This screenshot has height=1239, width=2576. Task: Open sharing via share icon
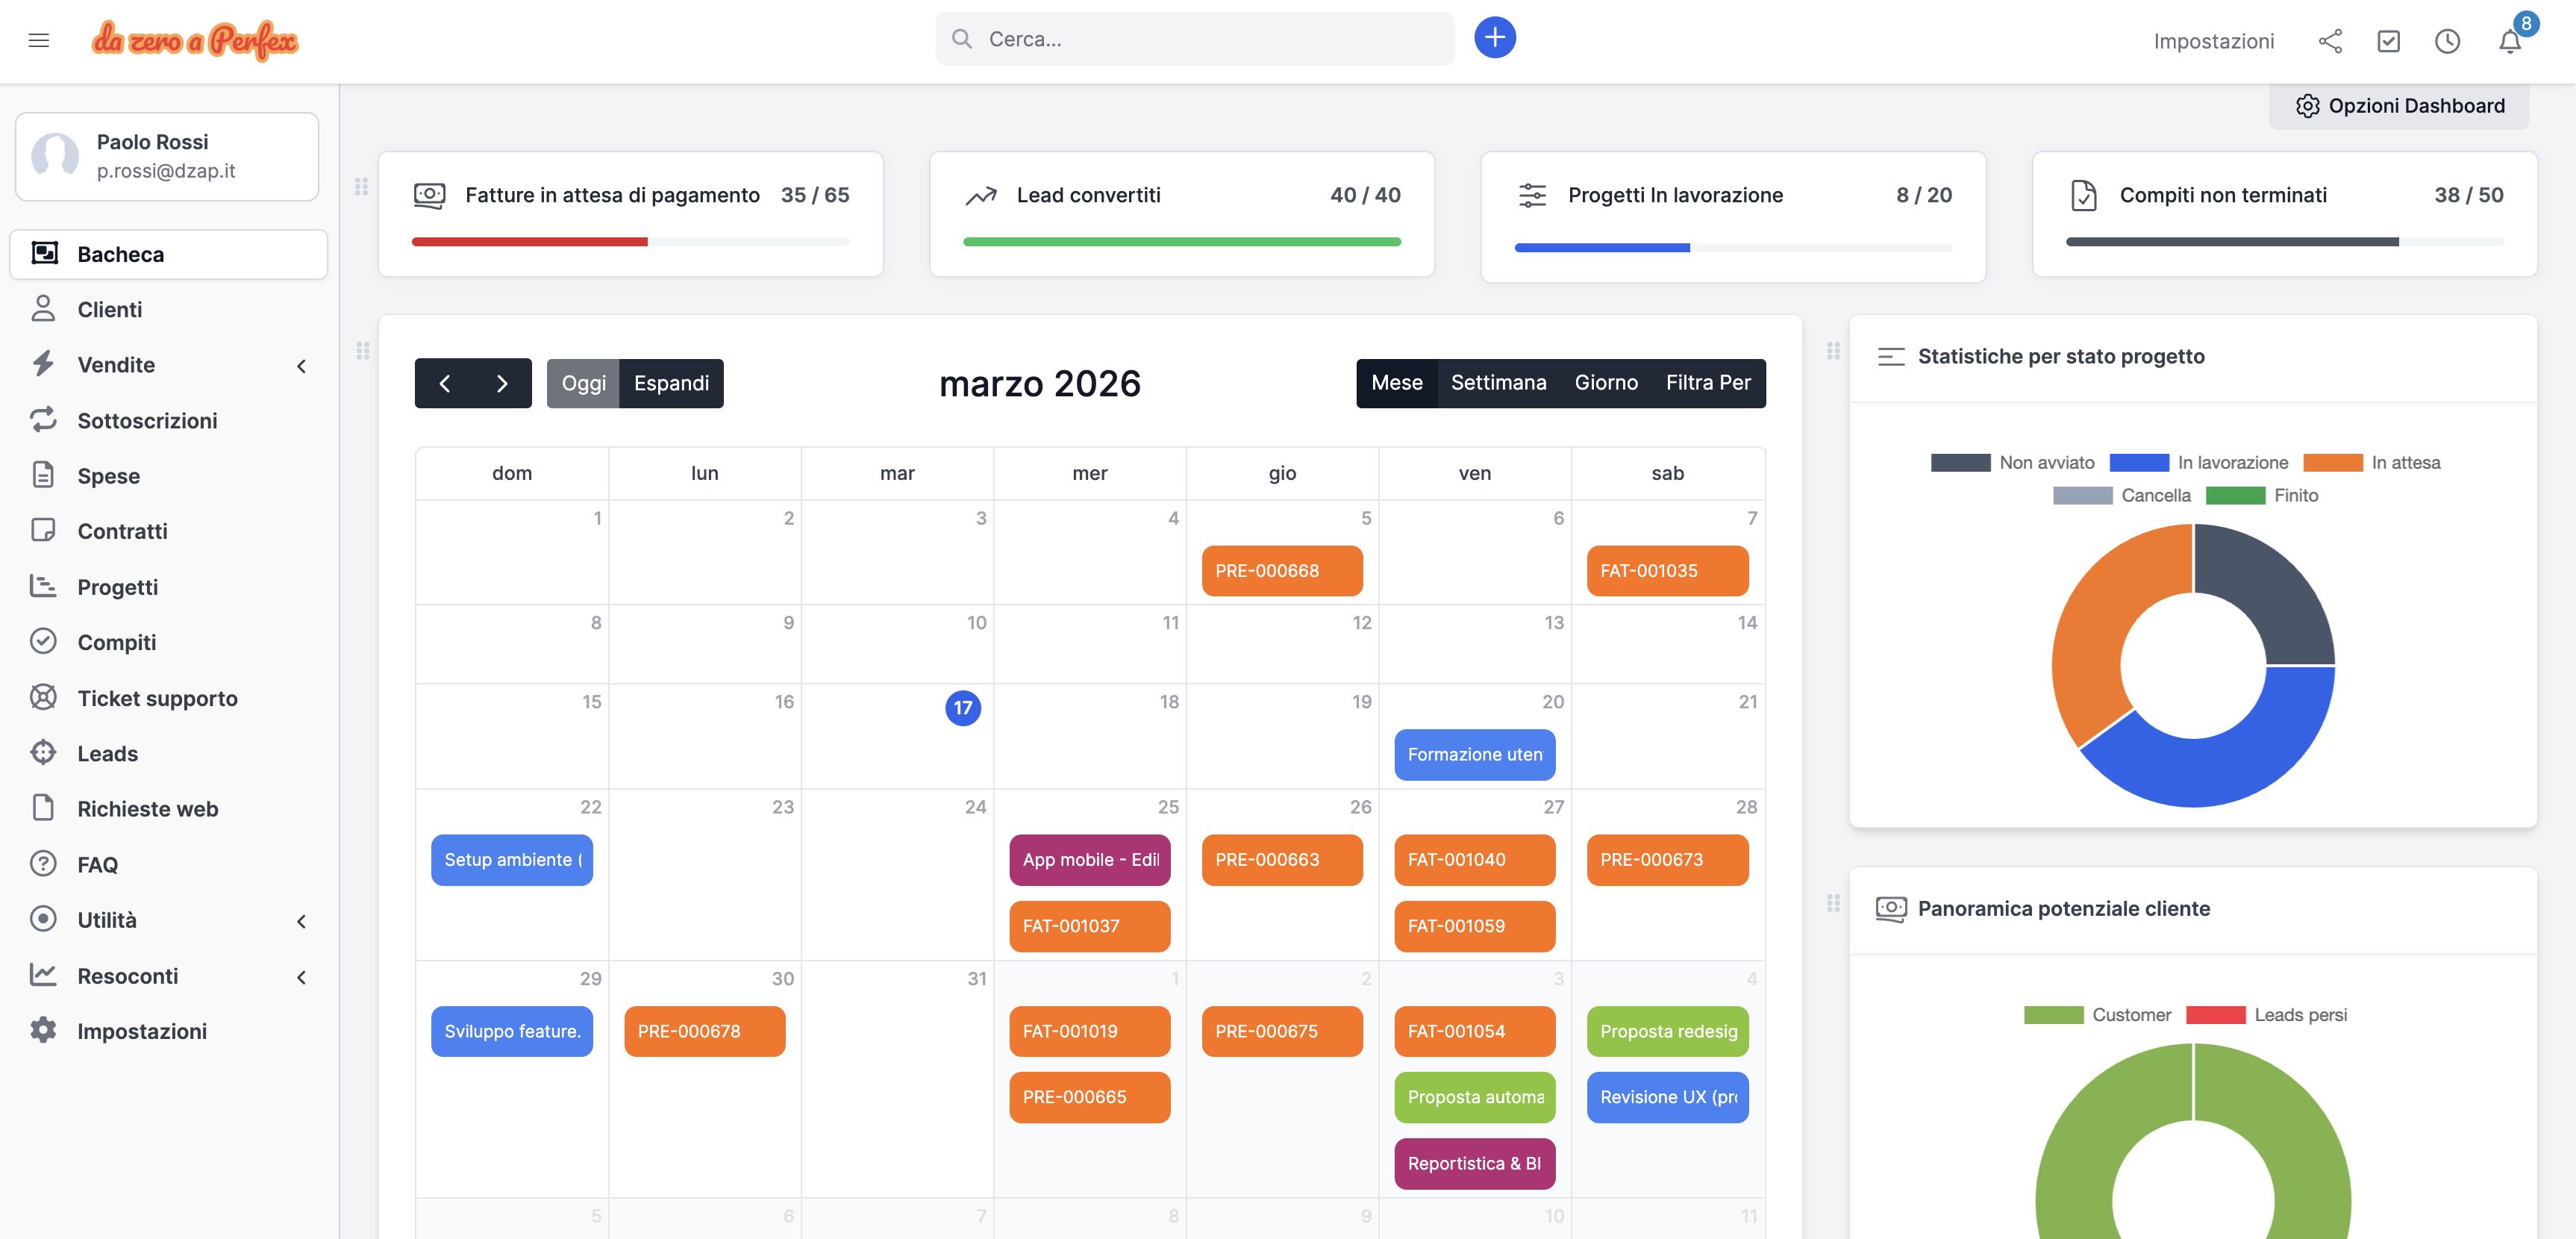2331,41
